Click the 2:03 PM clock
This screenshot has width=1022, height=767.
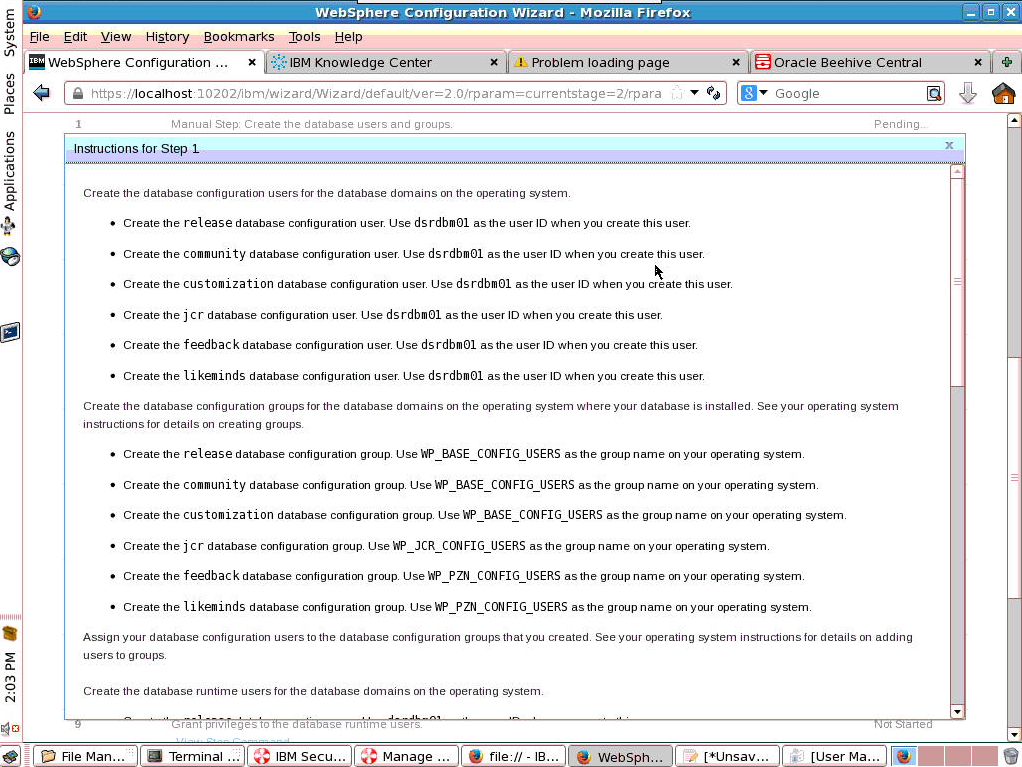click(x=10, y=677)
